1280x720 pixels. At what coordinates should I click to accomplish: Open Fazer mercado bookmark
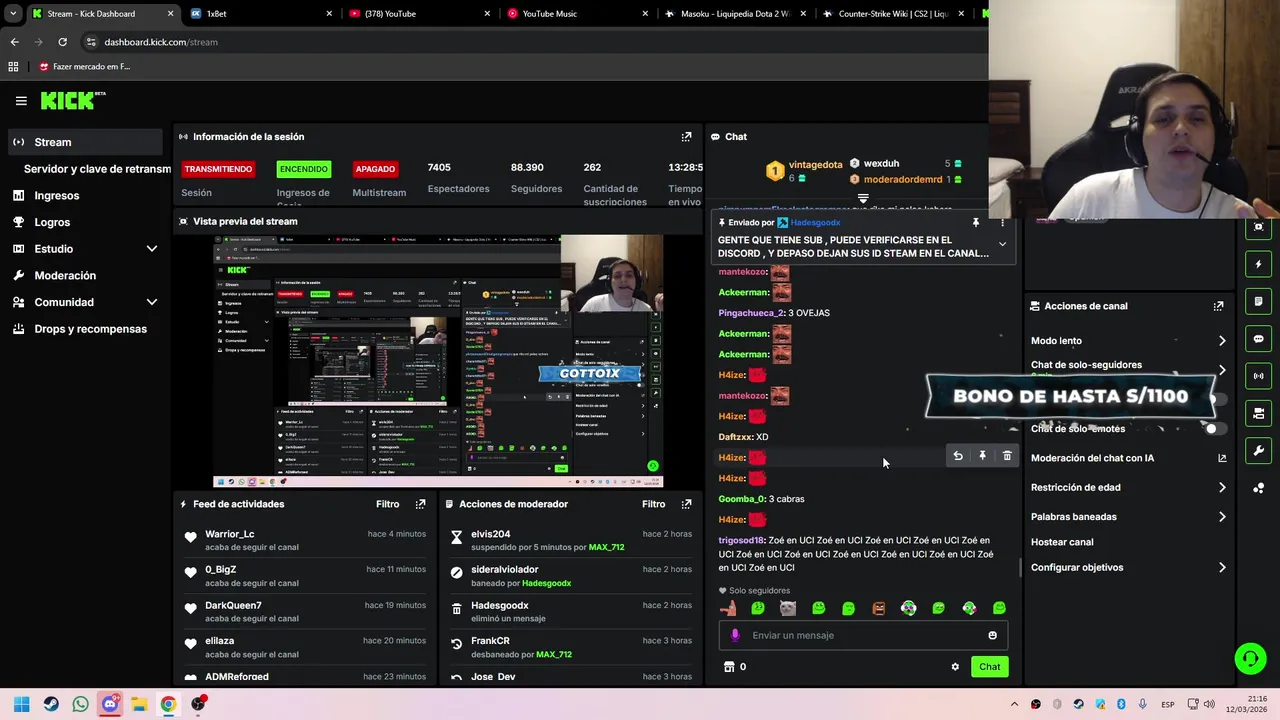click(84, 67)
